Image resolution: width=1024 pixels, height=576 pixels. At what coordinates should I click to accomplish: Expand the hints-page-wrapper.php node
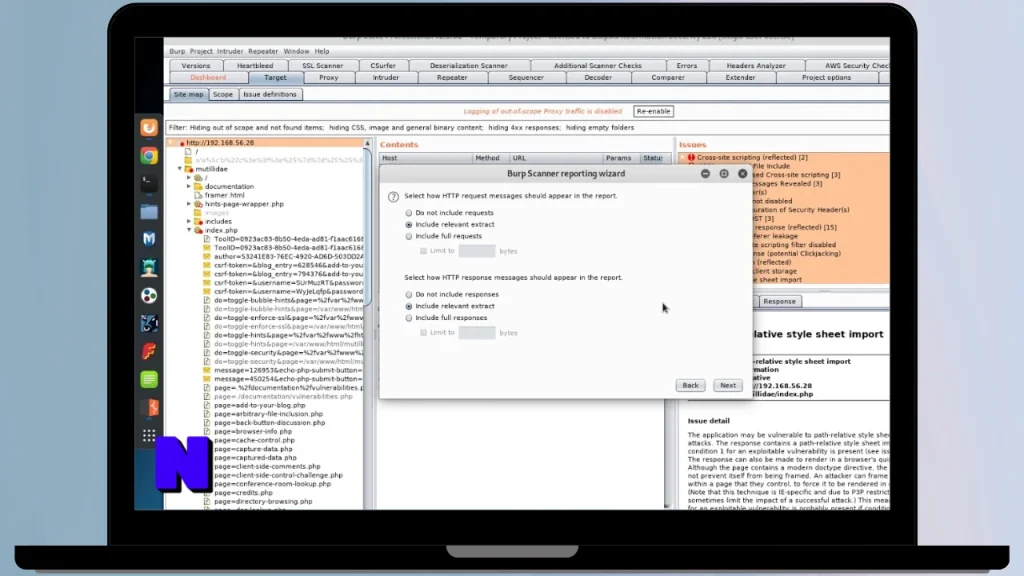[189, 204]
